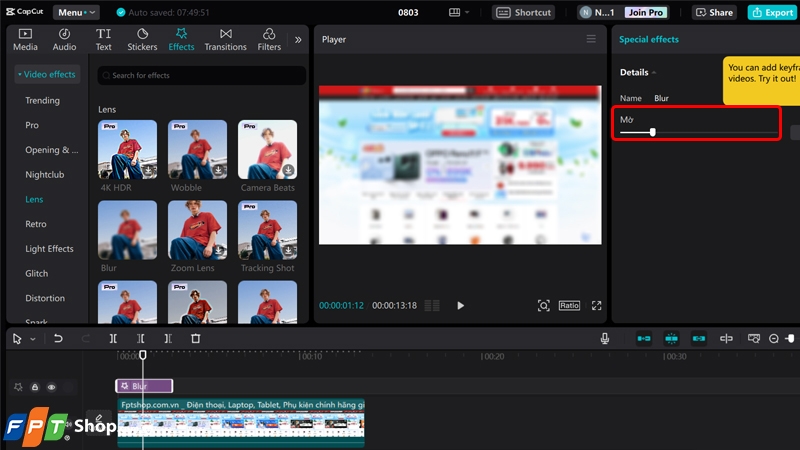Click the Split tool icon

[113, 339]
